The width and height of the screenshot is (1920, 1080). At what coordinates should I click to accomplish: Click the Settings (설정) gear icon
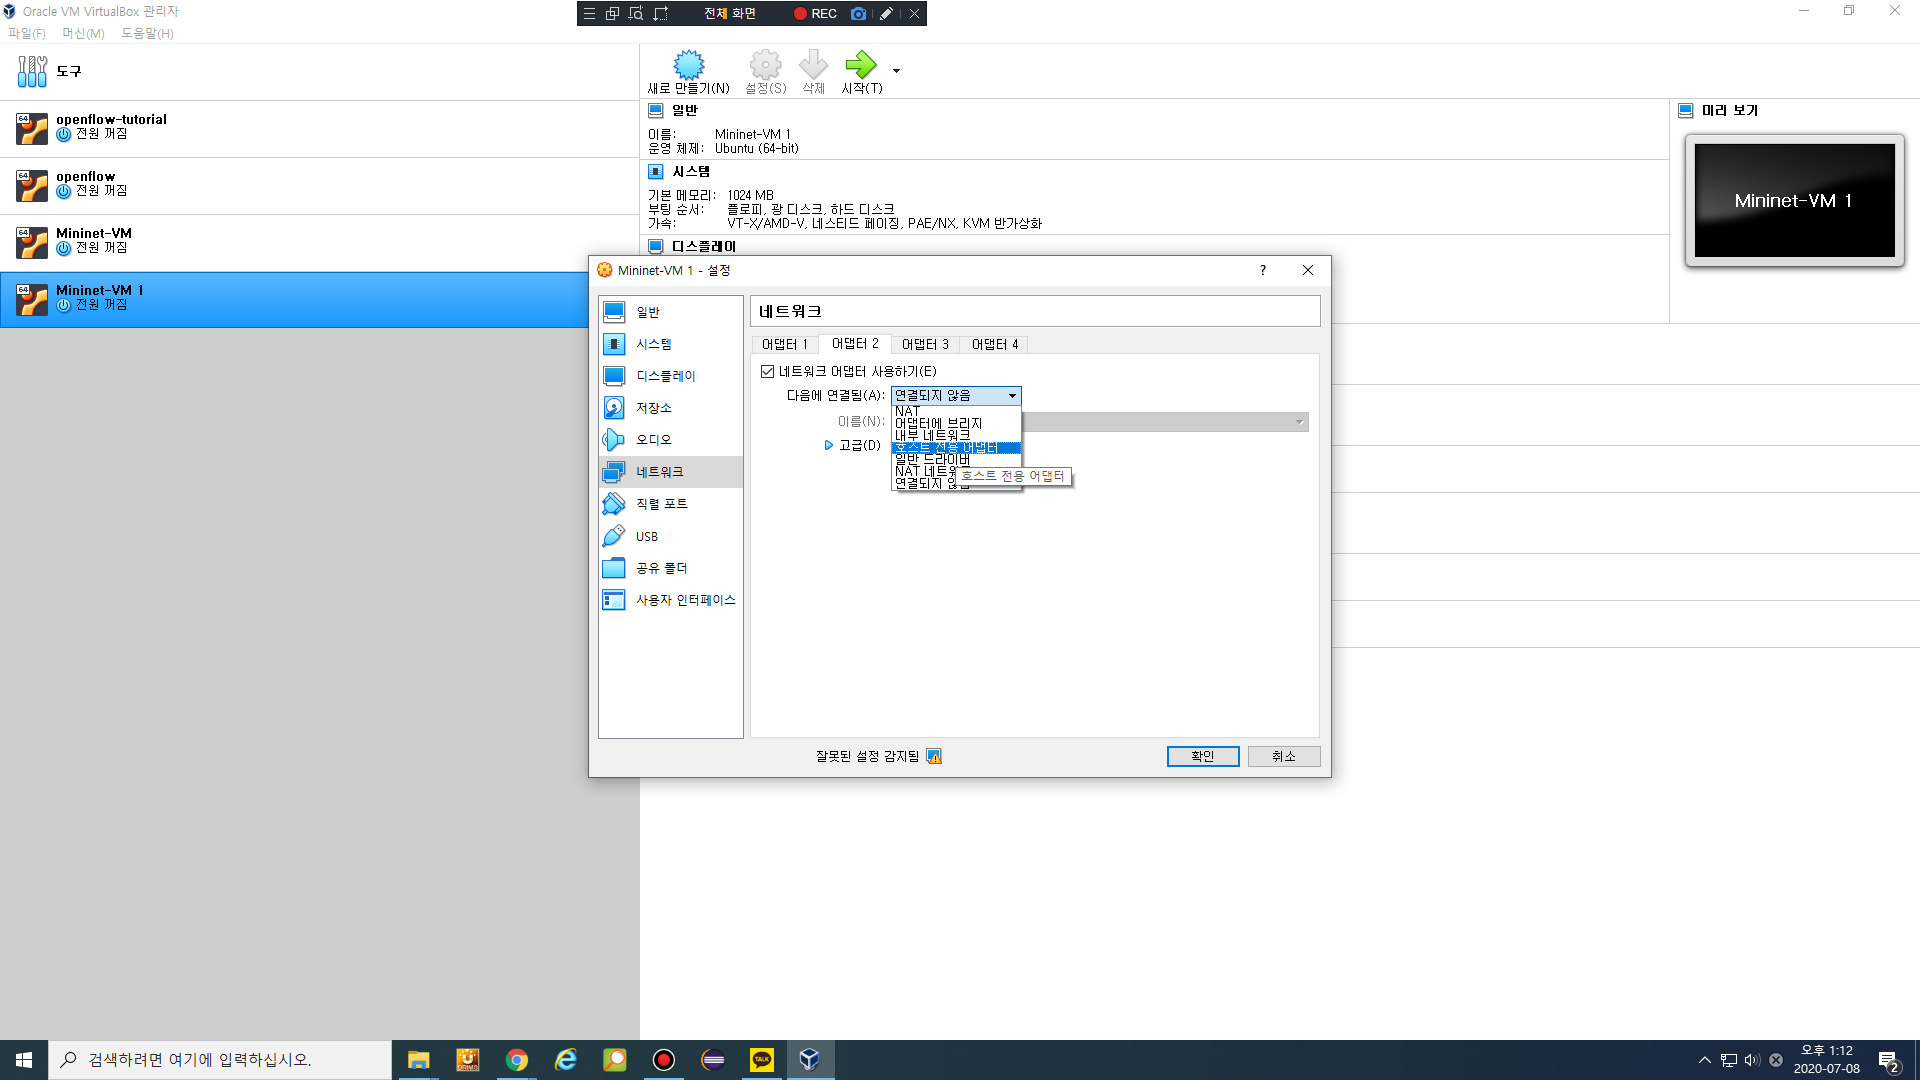click(x=765, y=66)
